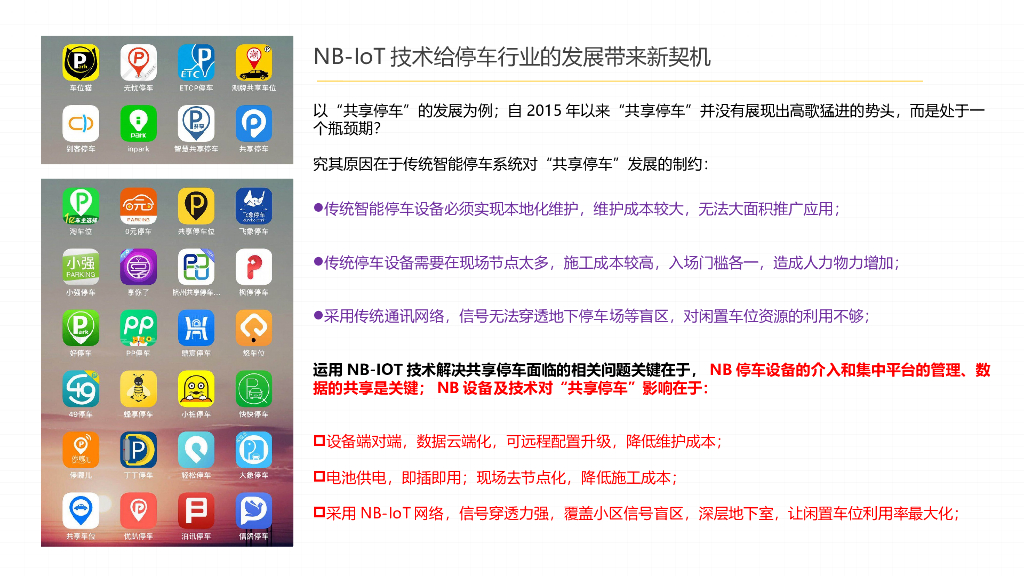Open the green inpark app

click(138, 123)
